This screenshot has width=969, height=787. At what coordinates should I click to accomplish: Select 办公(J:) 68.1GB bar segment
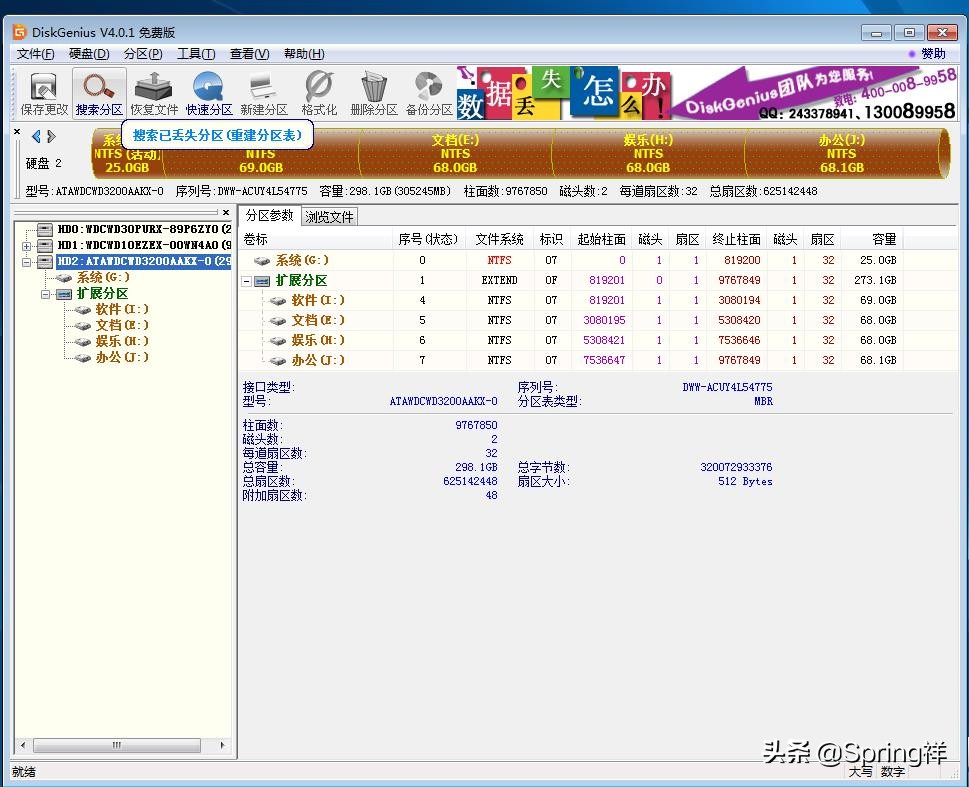pyautogui.click(x=842, y=153)
